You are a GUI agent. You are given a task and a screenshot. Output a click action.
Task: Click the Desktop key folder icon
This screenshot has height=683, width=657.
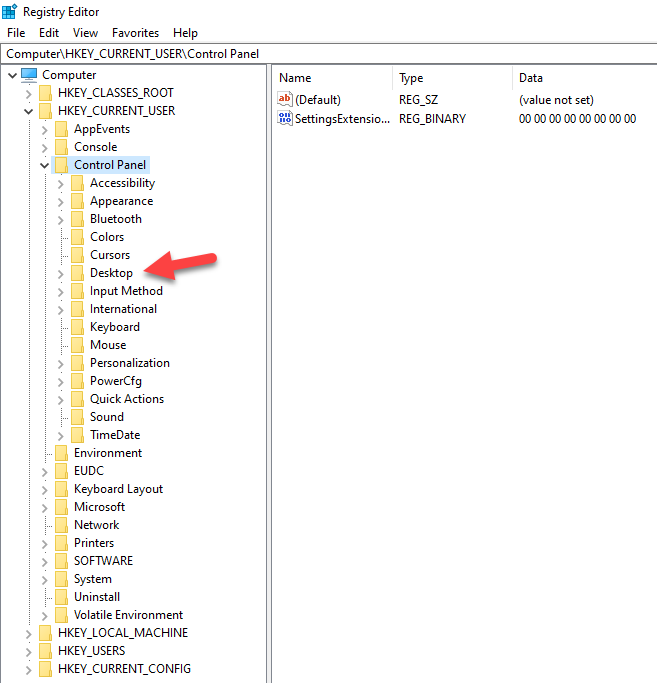tap(77, 273)
